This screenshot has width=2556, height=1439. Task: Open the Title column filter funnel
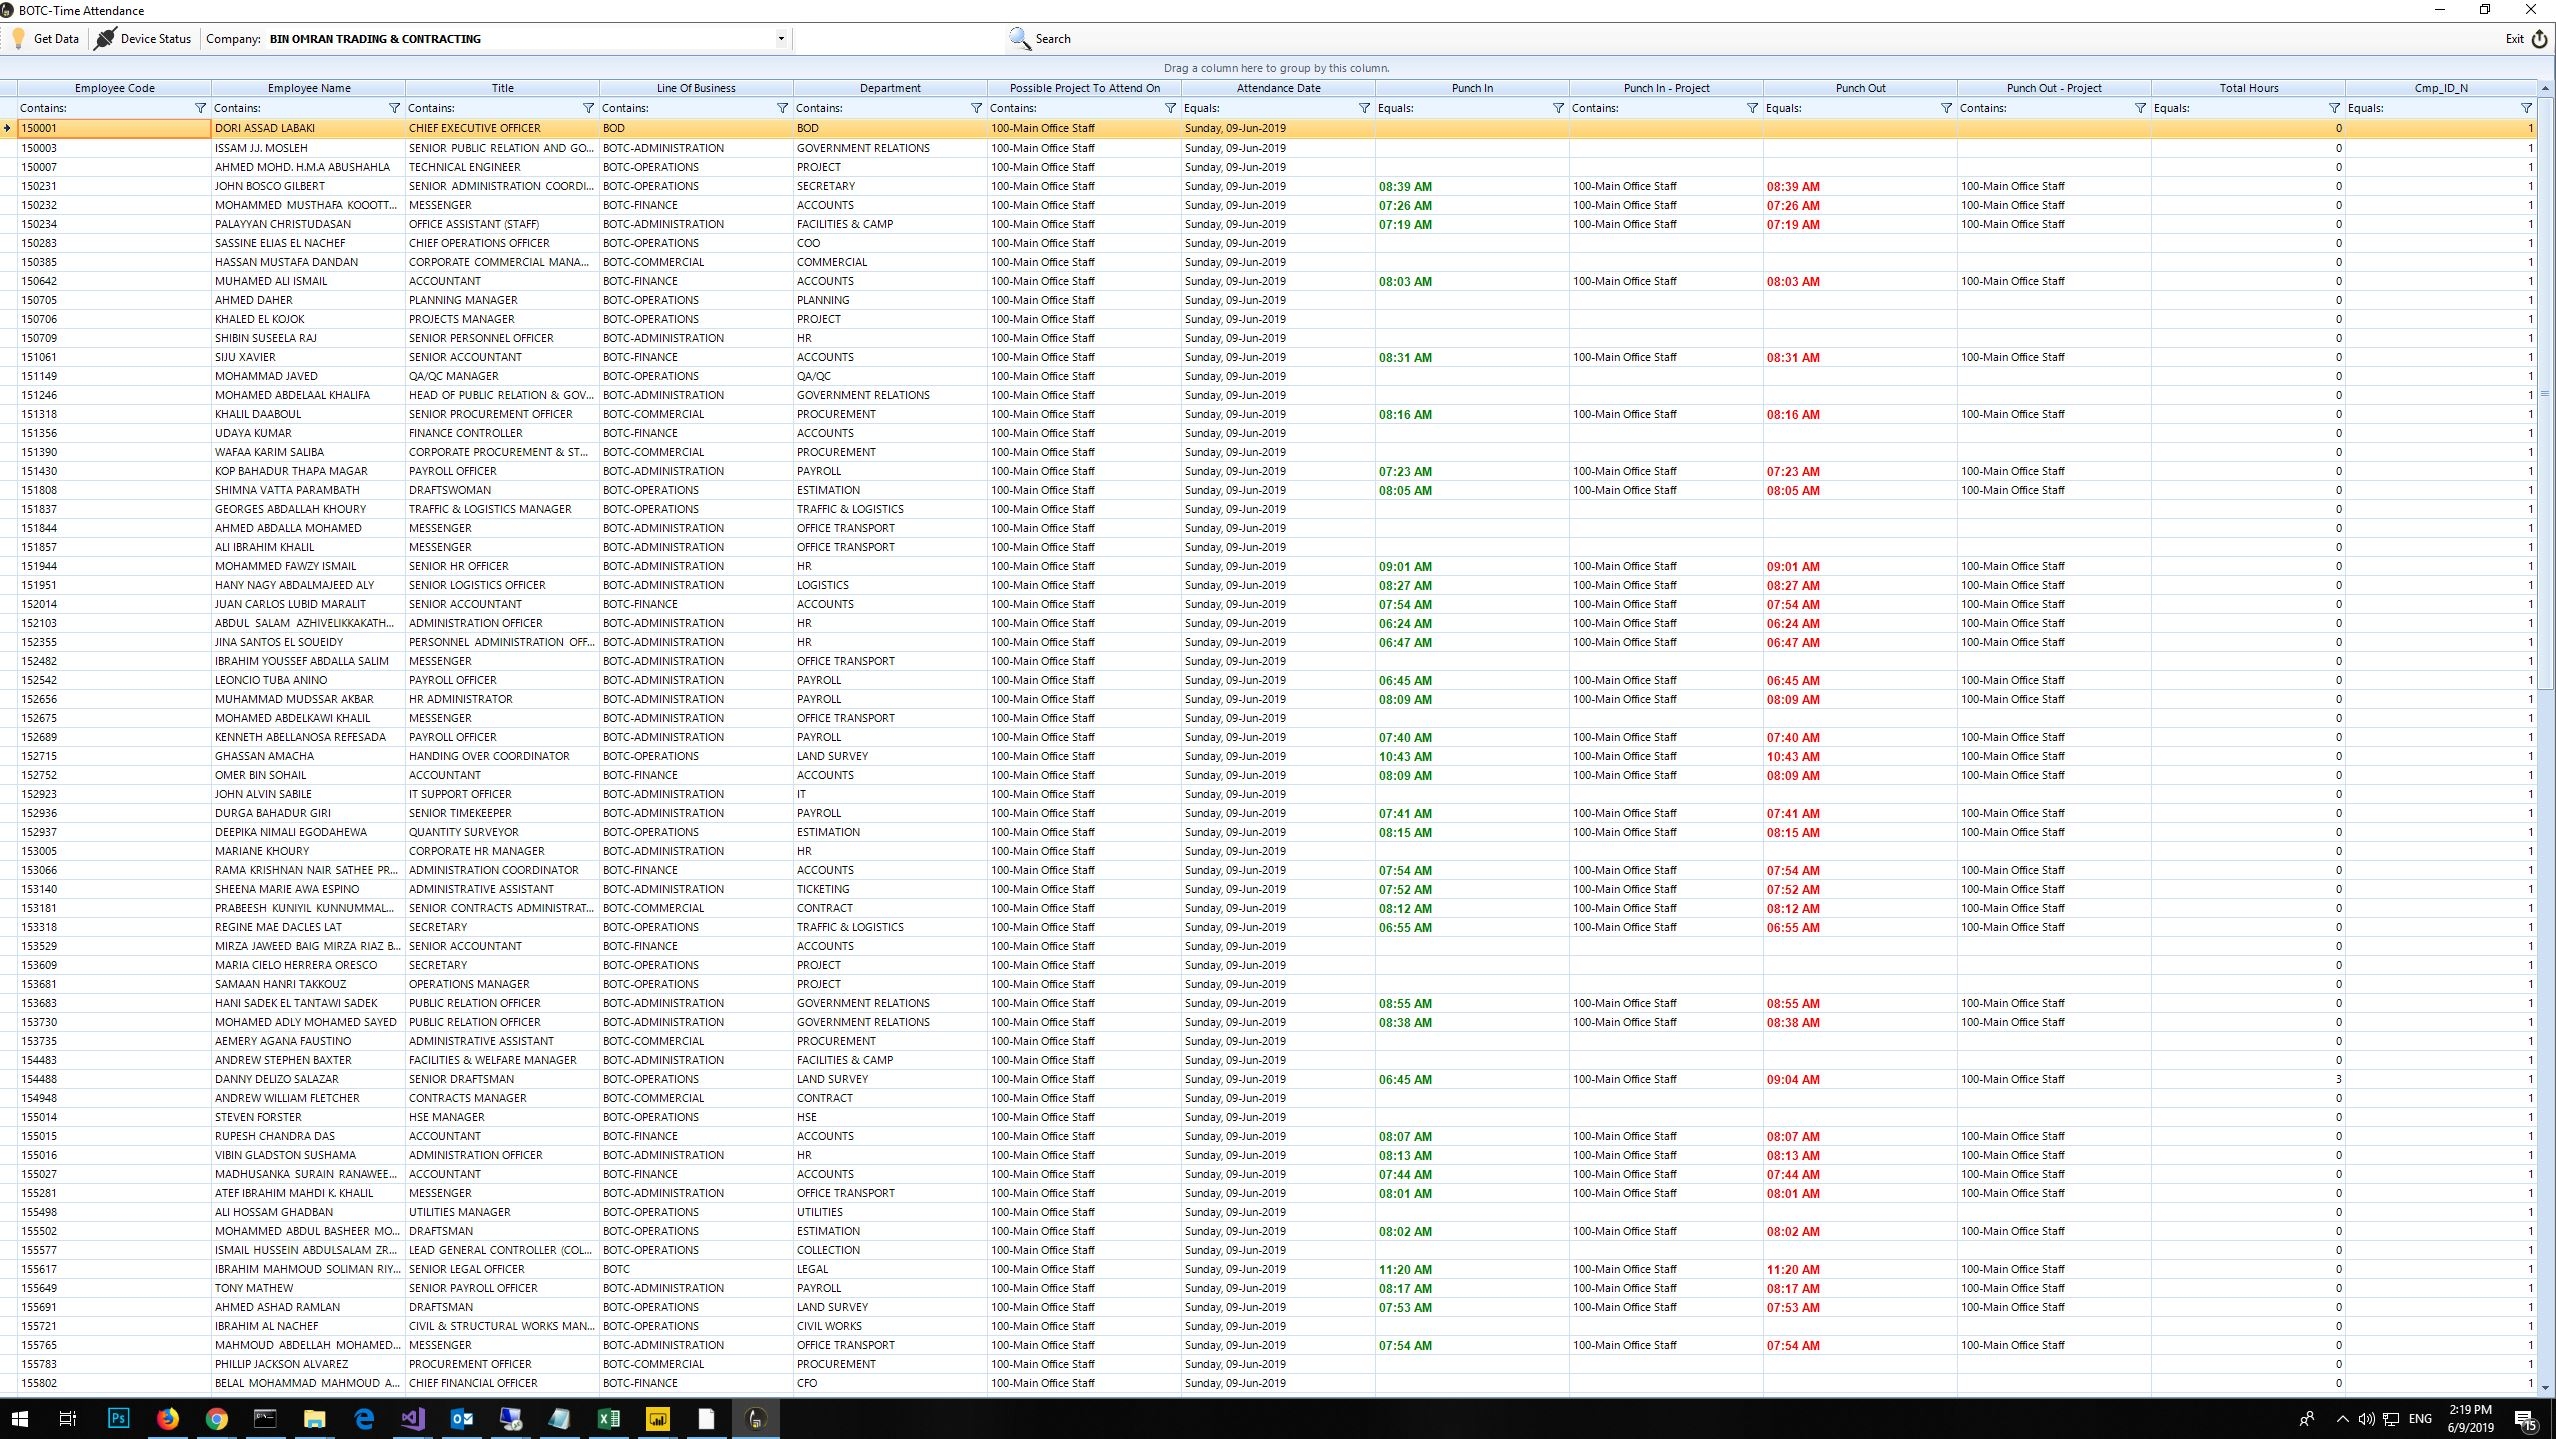[588, 108]
